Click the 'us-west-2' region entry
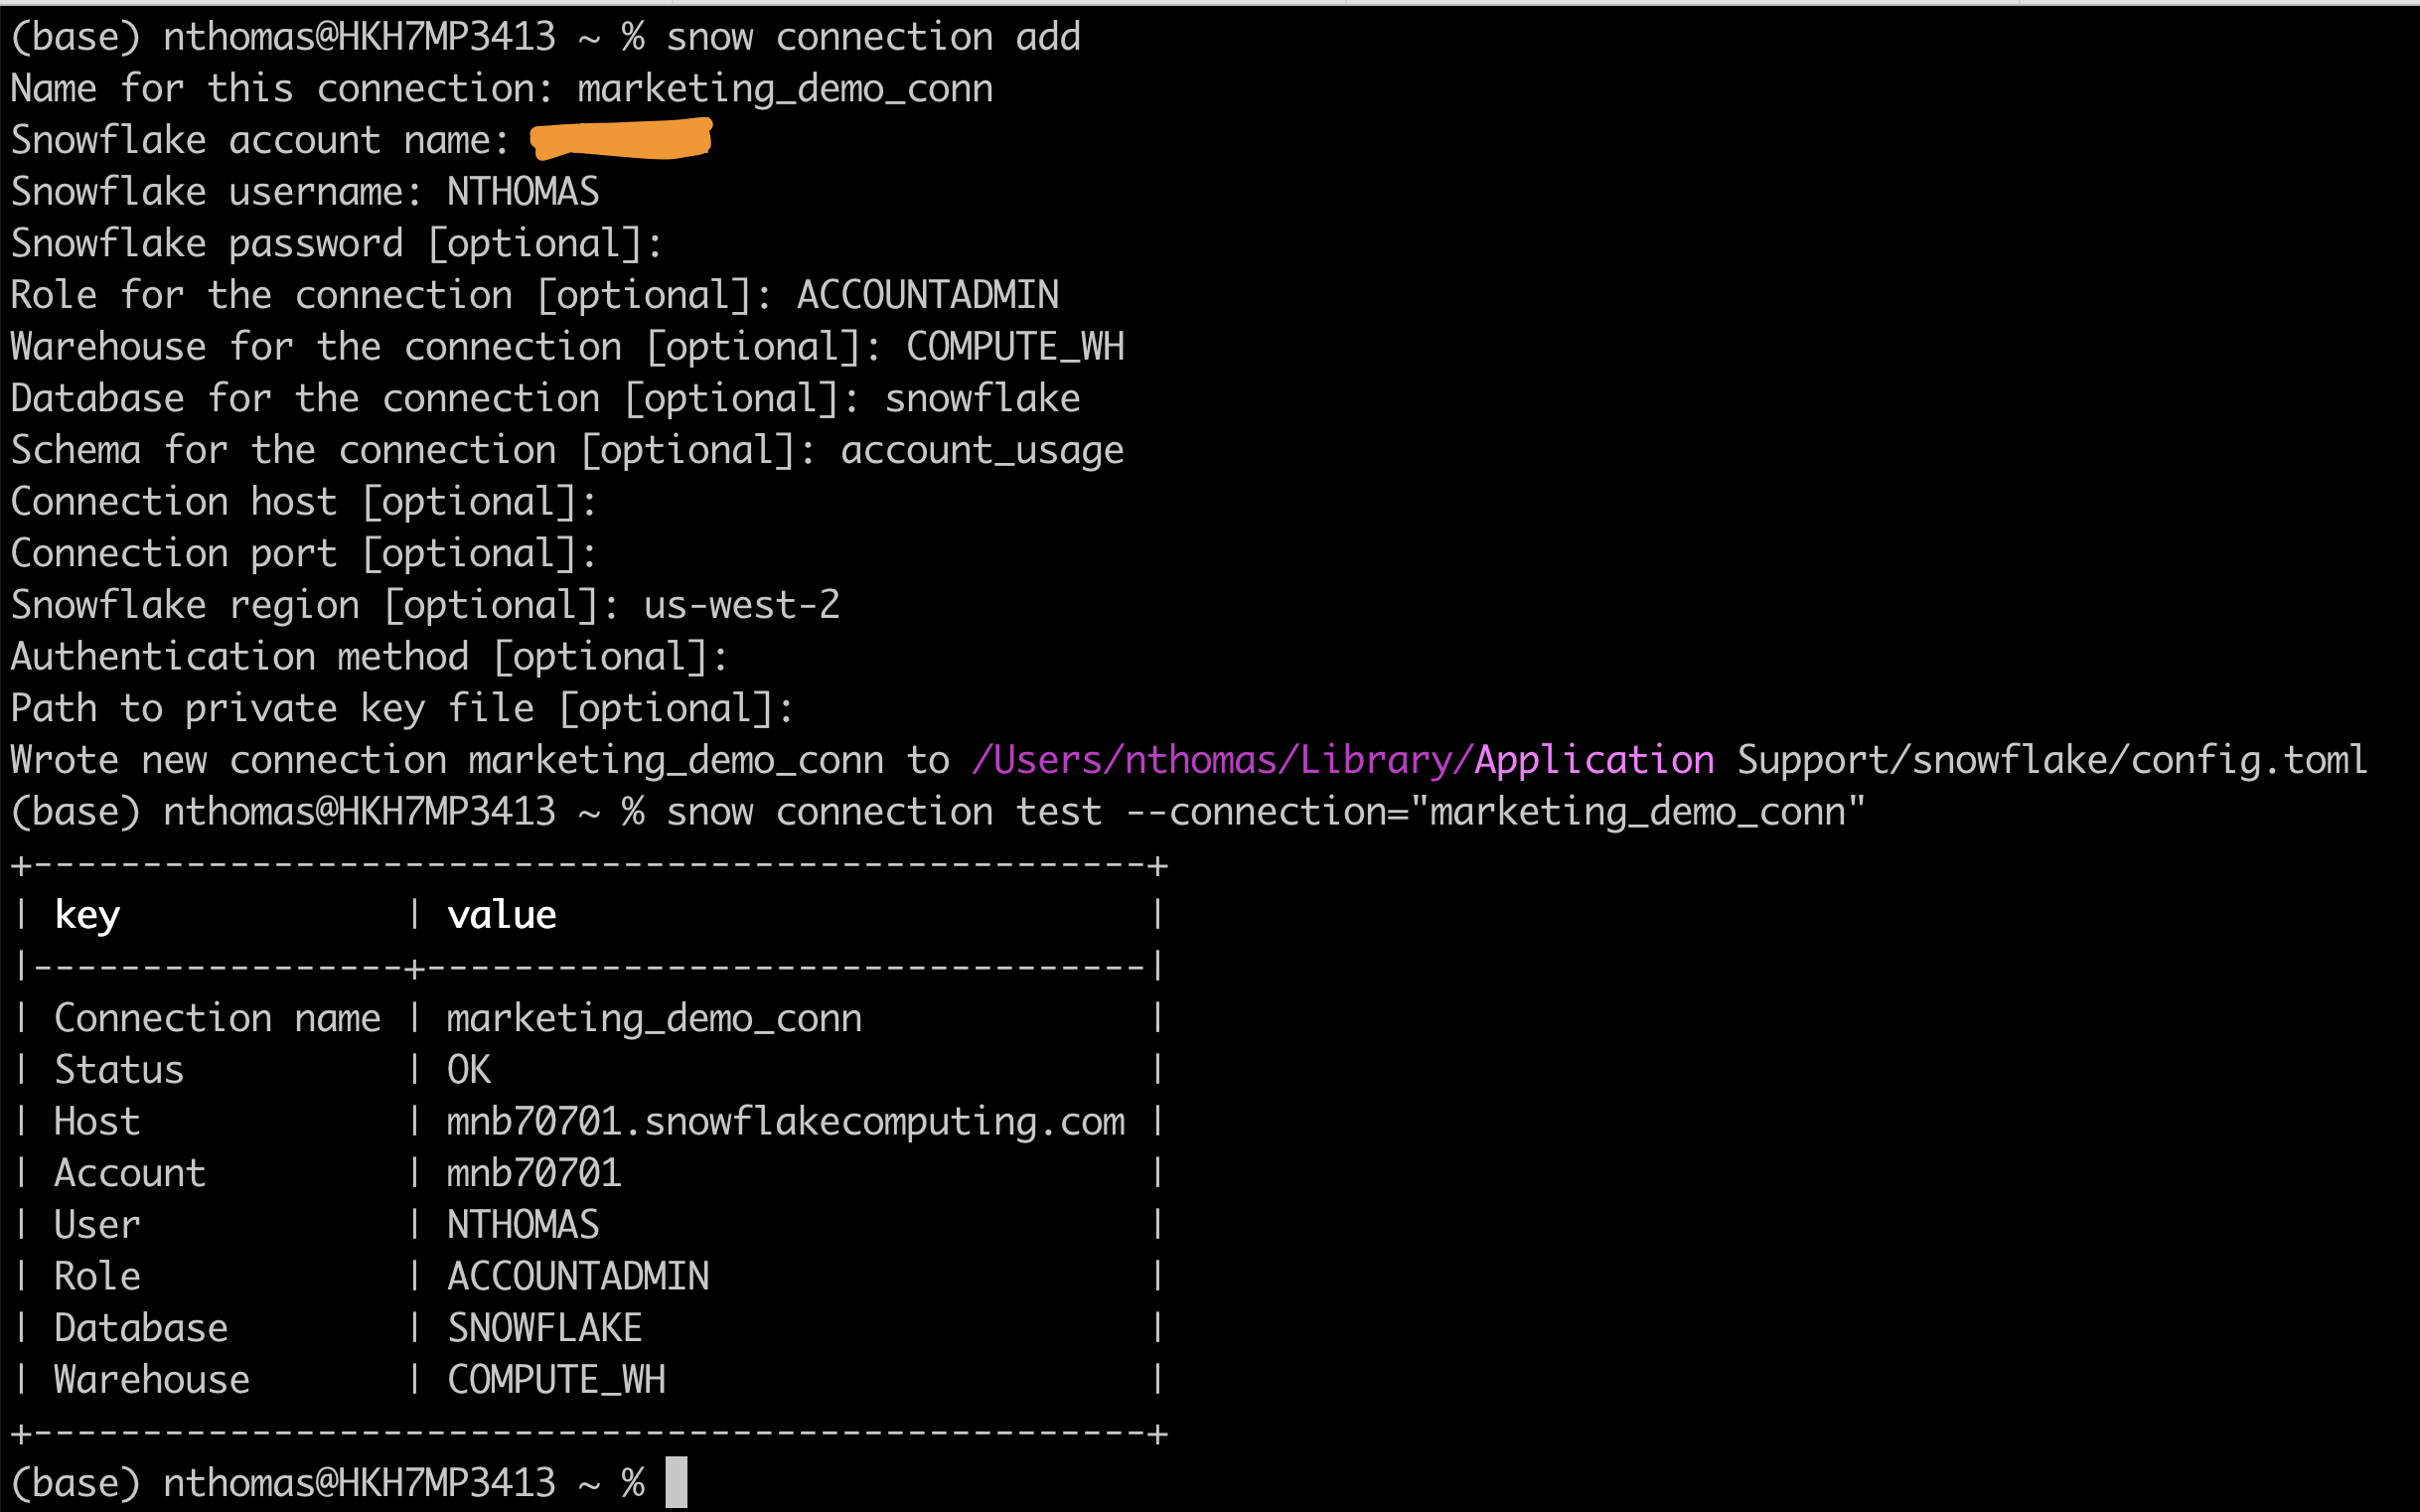2420x1512 pixels. point(741,605)
